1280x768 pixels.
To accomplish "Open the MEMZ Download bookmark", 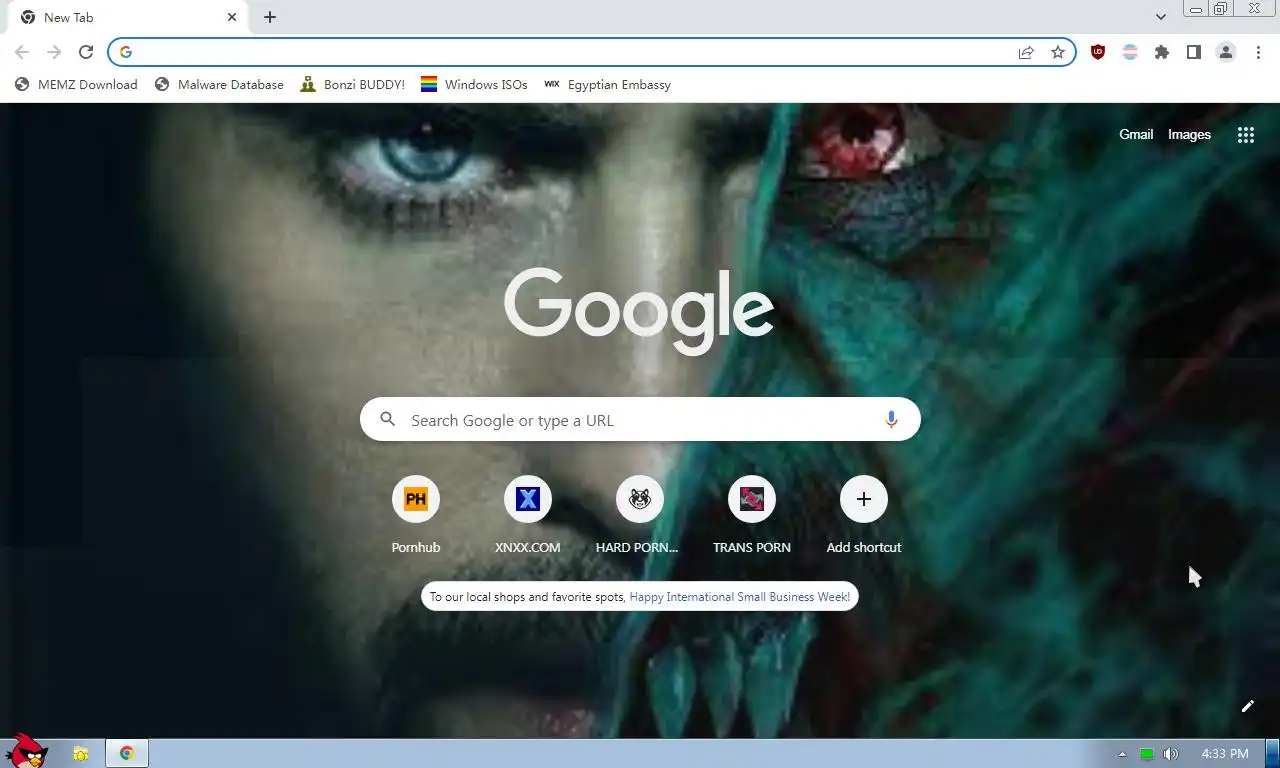I will point(76,85).
